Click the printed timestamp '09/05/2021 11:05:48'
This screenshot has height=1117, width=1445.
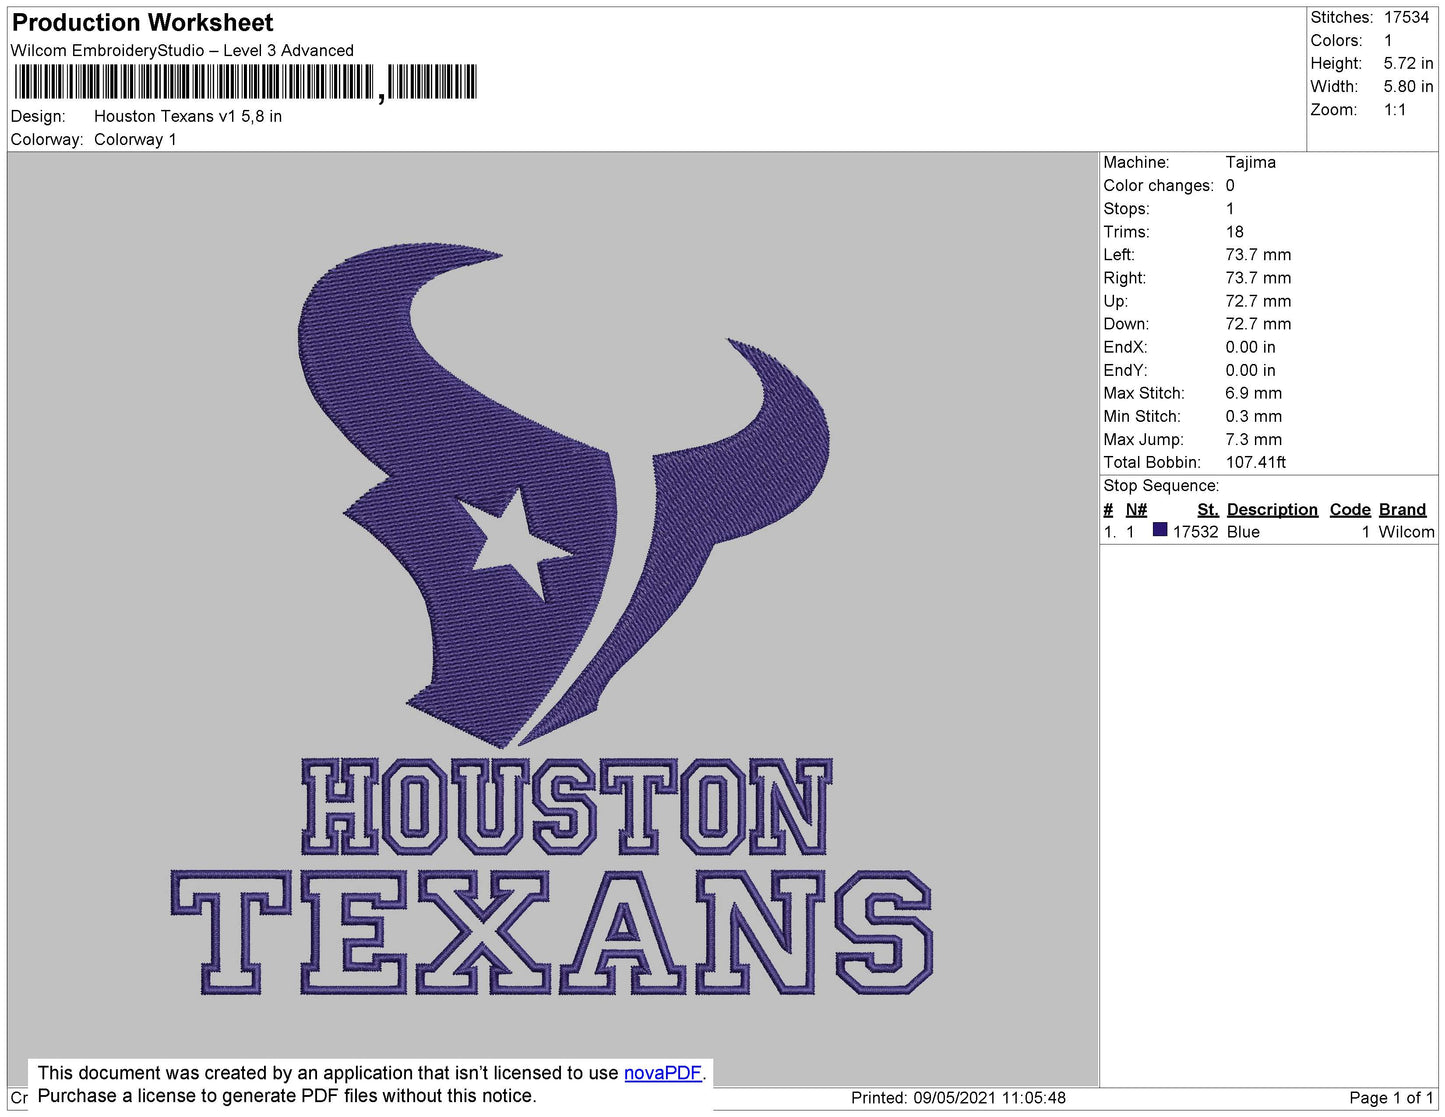click(990, 1098)
